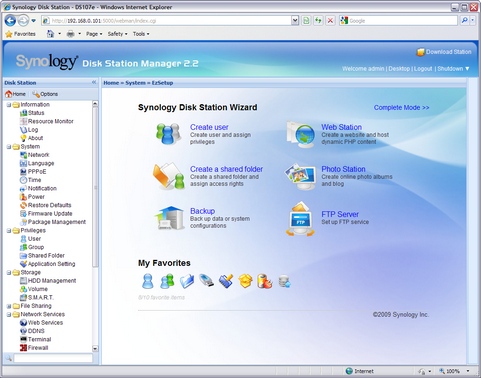The height and width of the screenshot is (378, 481).
Task: Click the yellow package box favorite icon
Action: [x=245, y=281]
